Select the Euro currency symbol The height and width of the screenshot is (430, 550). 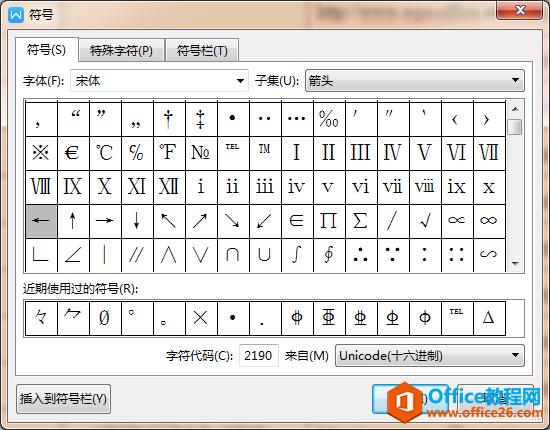coord(73,153)
